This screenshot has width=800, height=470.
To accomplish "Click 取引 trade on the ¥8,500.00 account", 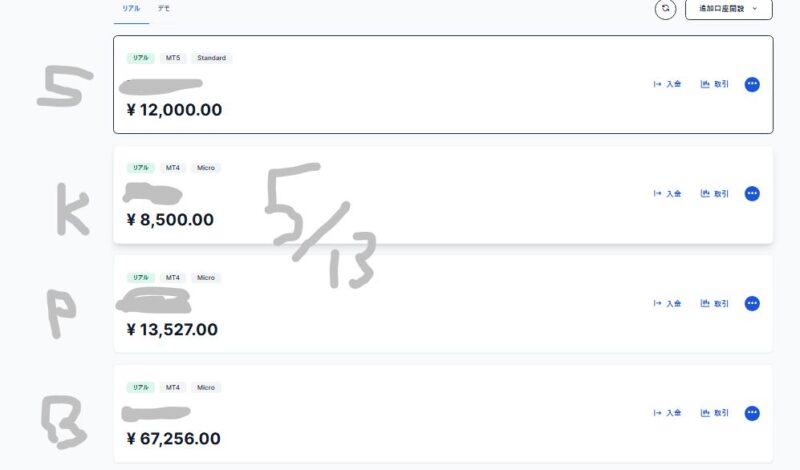I will (715, 193).
